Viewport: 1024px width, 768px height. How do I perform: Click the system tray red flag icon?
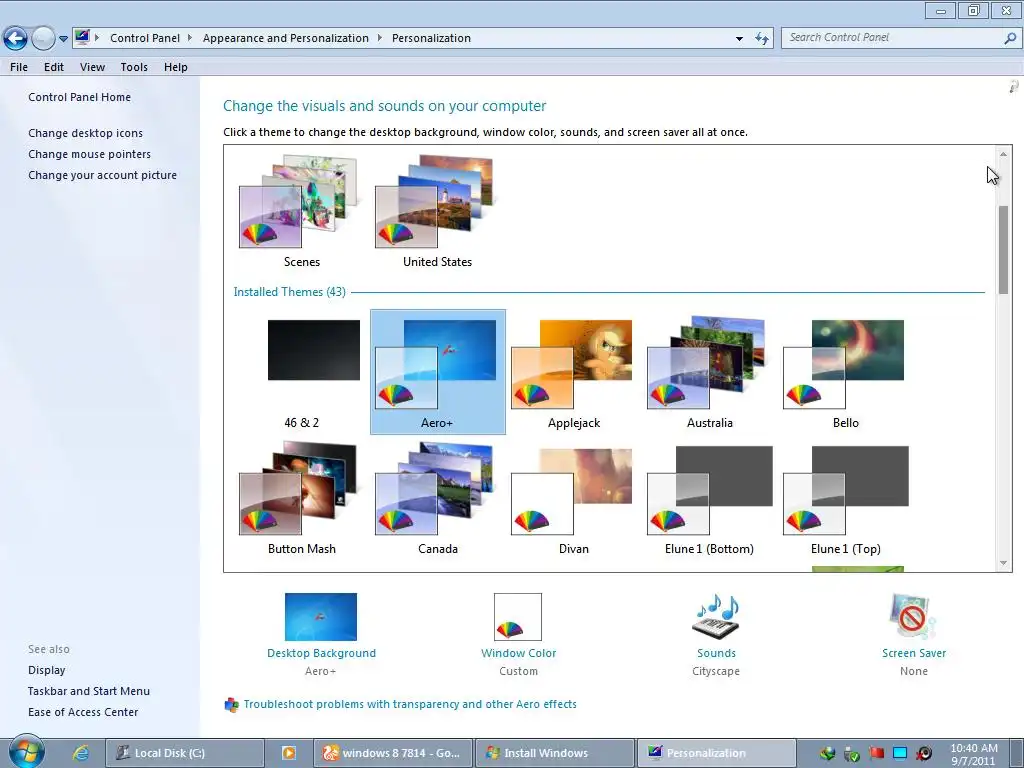(x=876, y=753)
